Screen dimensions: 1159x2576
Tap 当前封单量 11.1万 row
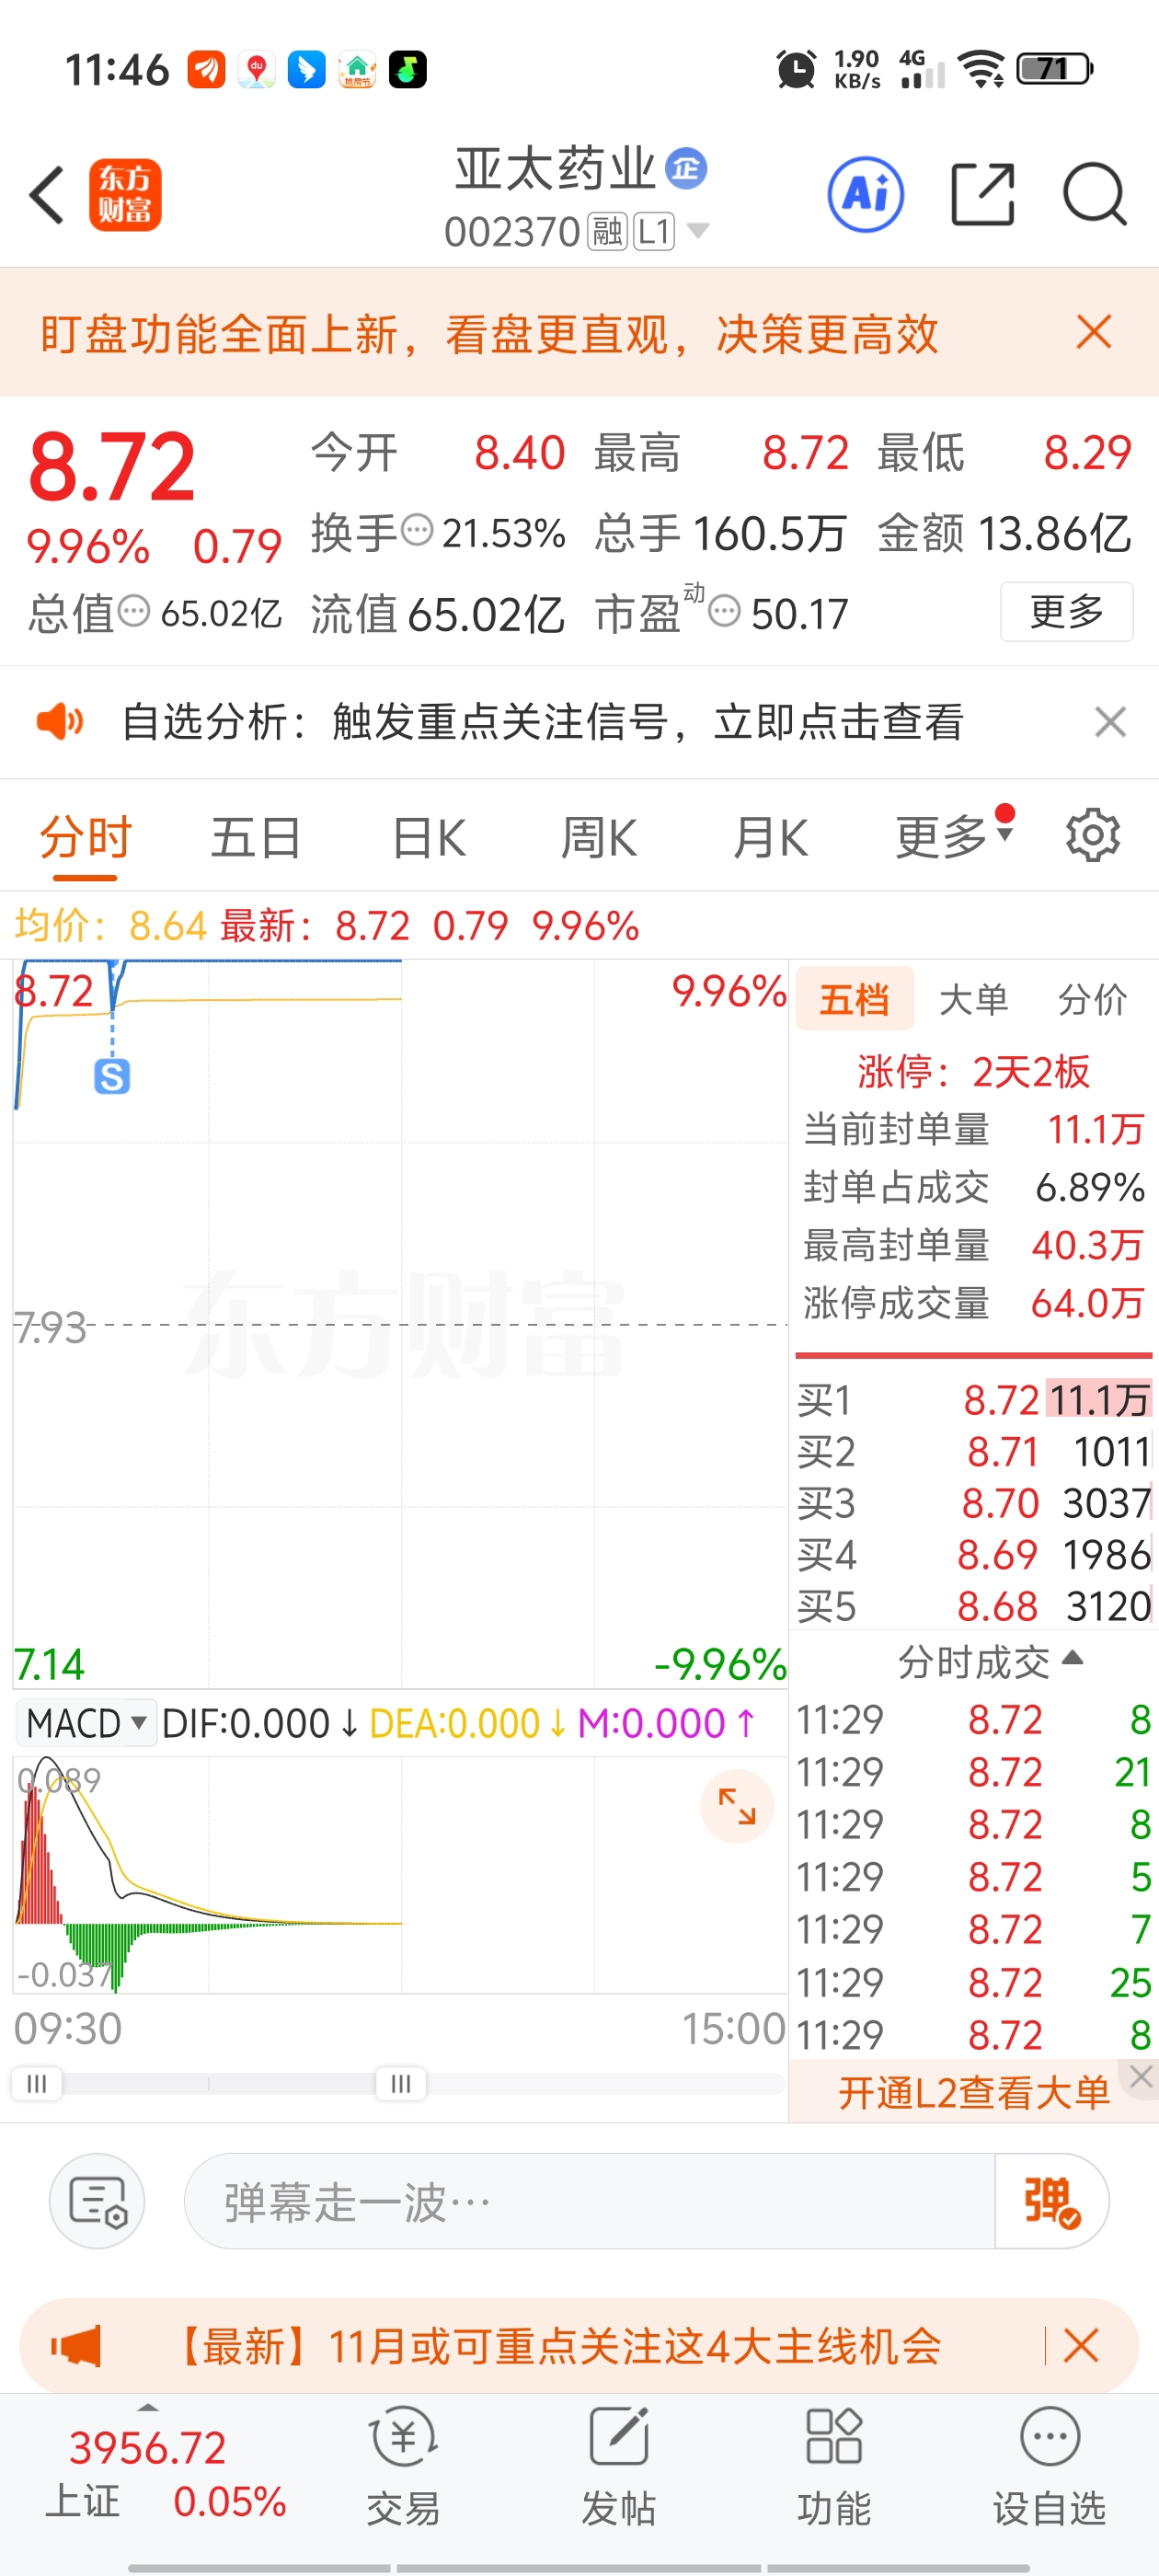(974, 1130)
